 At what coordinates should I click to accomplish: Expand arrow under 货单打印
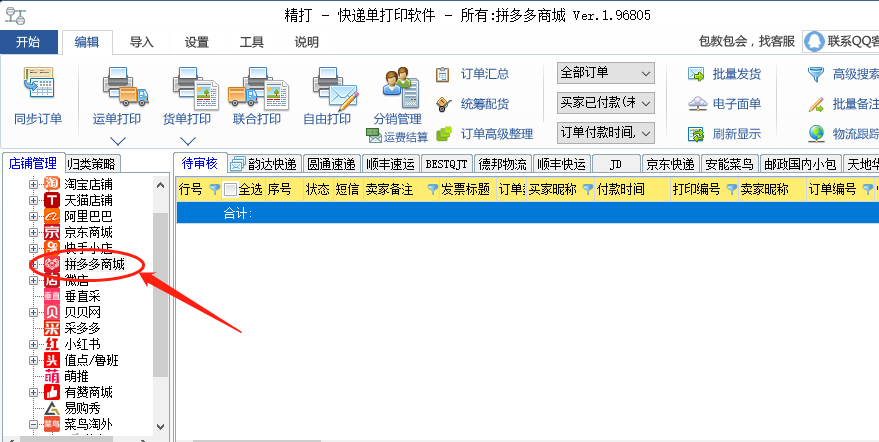click(x=188, y=141)
